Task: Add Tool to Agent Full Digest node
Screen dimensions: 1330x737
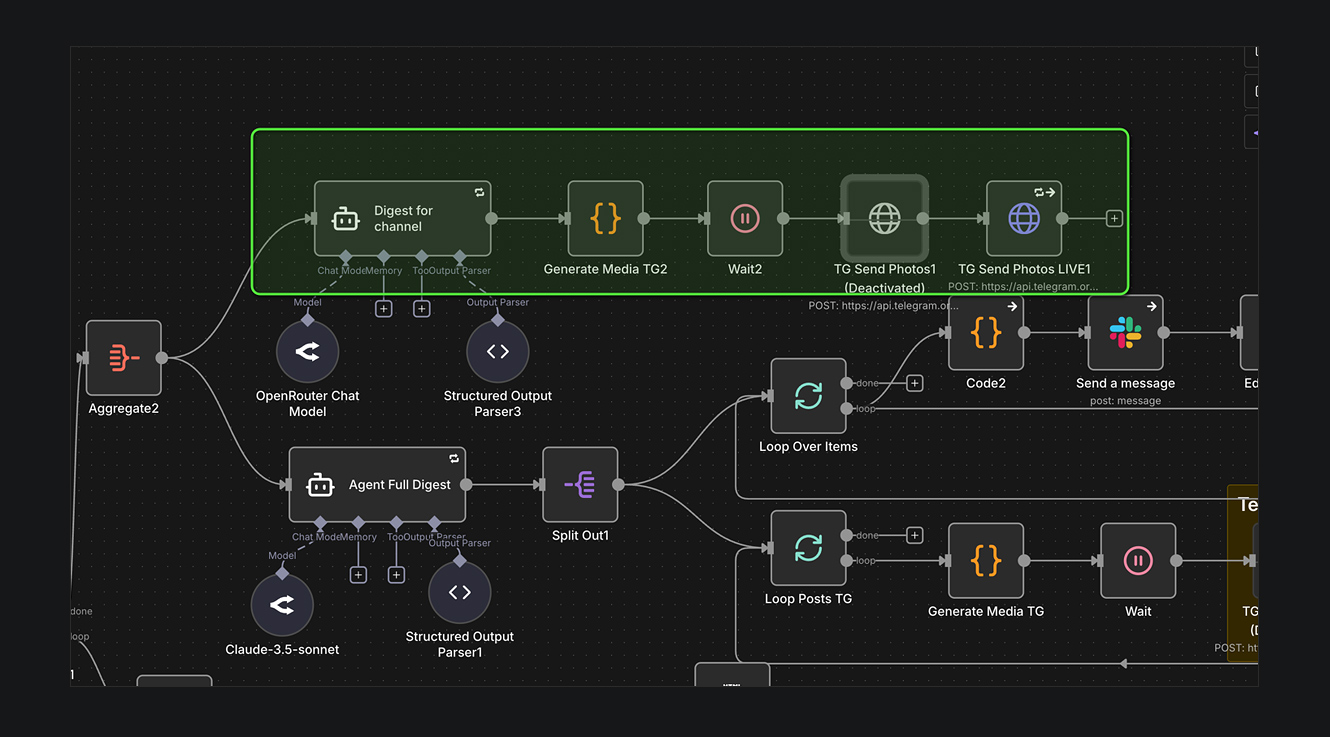Action: tap(396, 575)
